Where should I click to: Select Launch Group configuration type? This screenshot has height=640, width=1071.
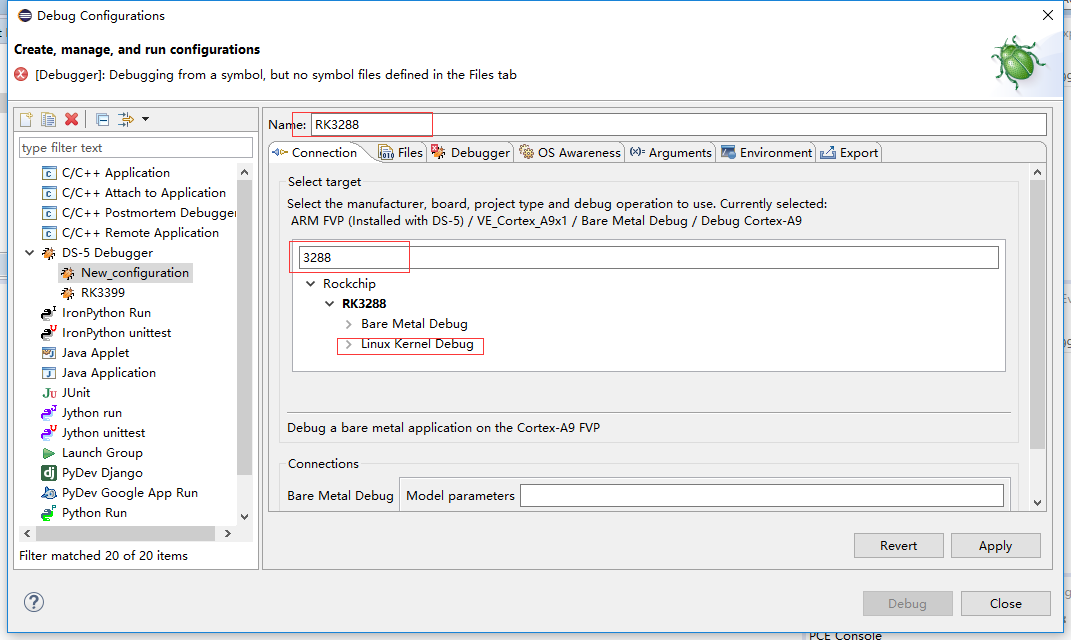click(102, 452)
